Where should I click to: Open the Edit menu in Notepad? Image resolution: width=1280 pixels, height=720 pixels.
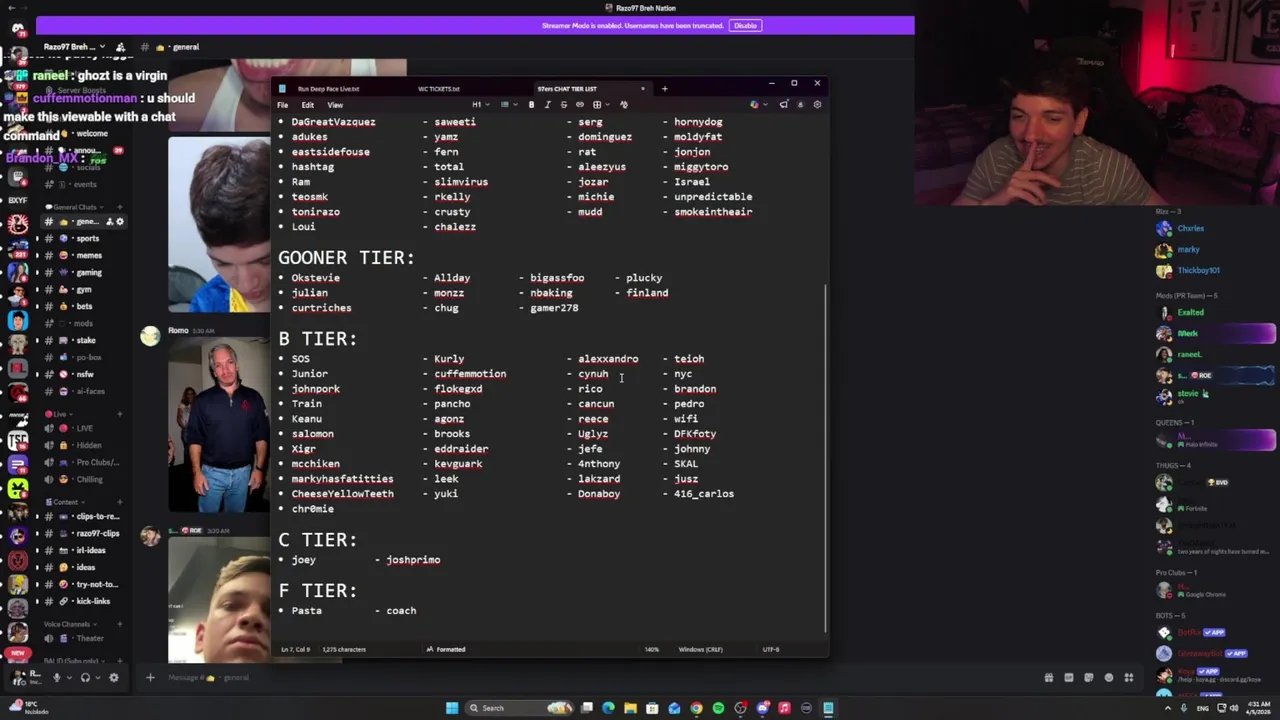308,105
